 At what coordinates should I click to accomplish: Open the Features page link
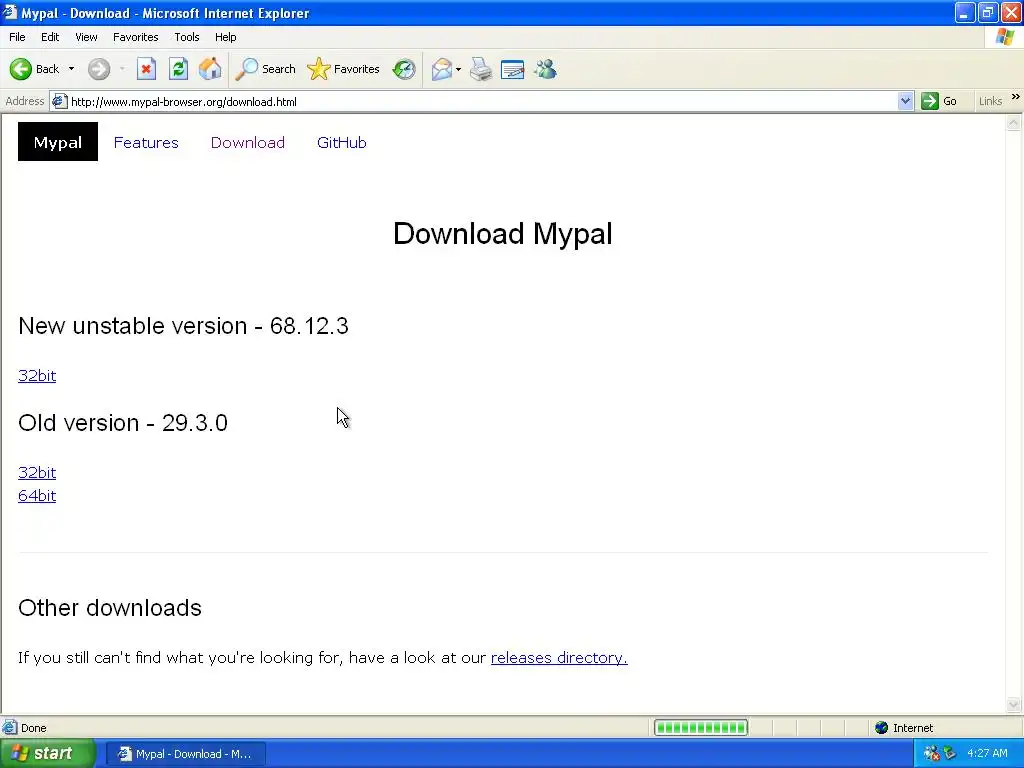(x=146, y=142)
